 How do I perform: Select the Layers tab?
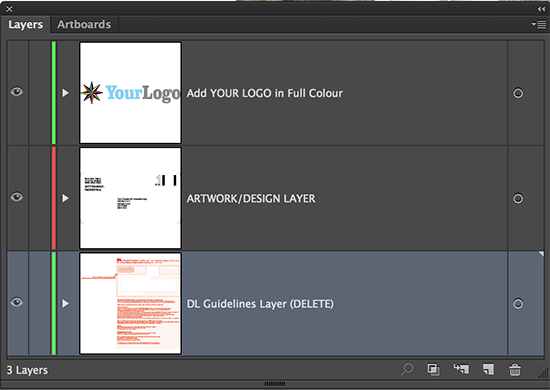(x=26, y=24)
